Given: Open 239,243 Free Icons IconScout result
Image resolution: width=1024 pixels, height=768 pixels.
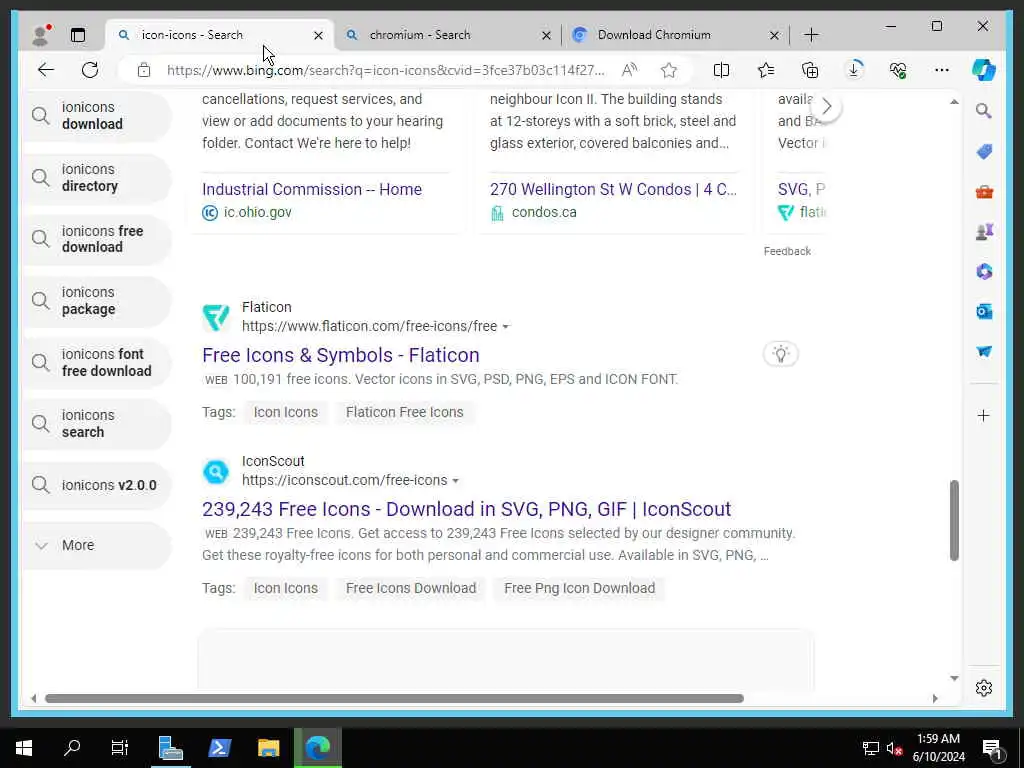Looking at the screenshot, I should point(466,509).
